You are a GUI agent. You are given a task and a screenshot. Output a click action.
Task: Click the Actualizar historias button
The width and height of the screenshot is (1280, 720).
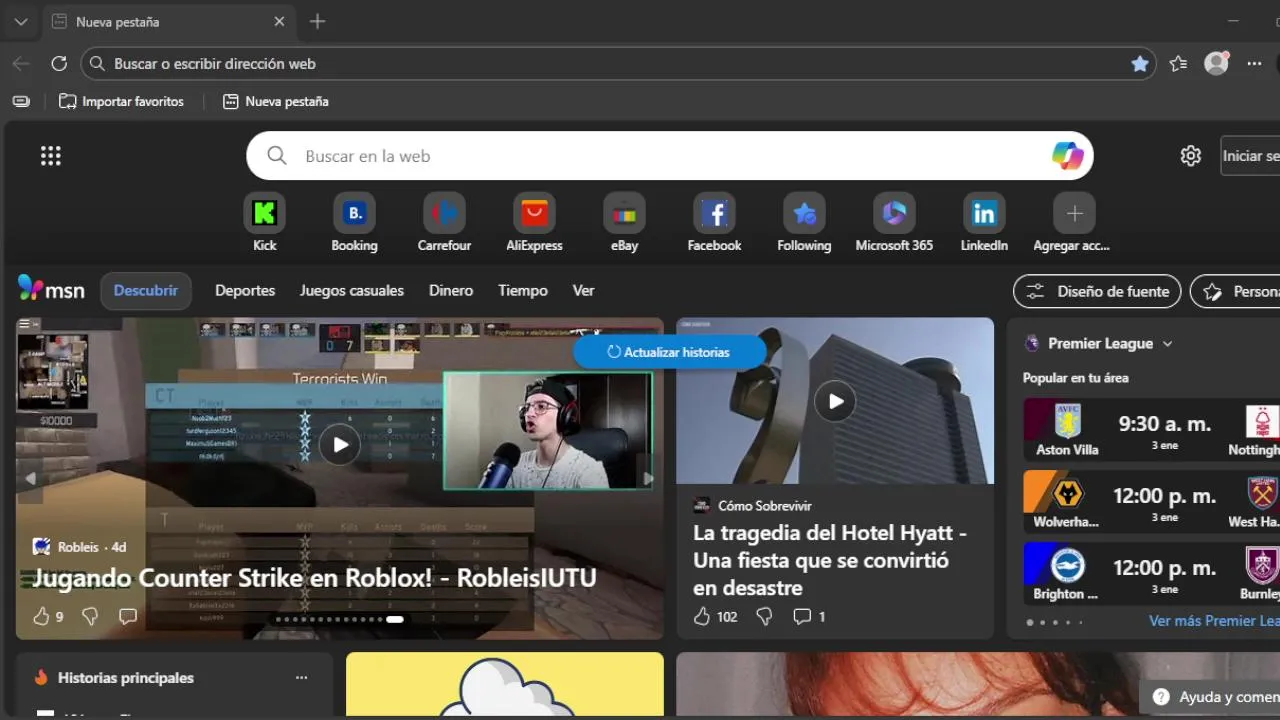(669, 352)
